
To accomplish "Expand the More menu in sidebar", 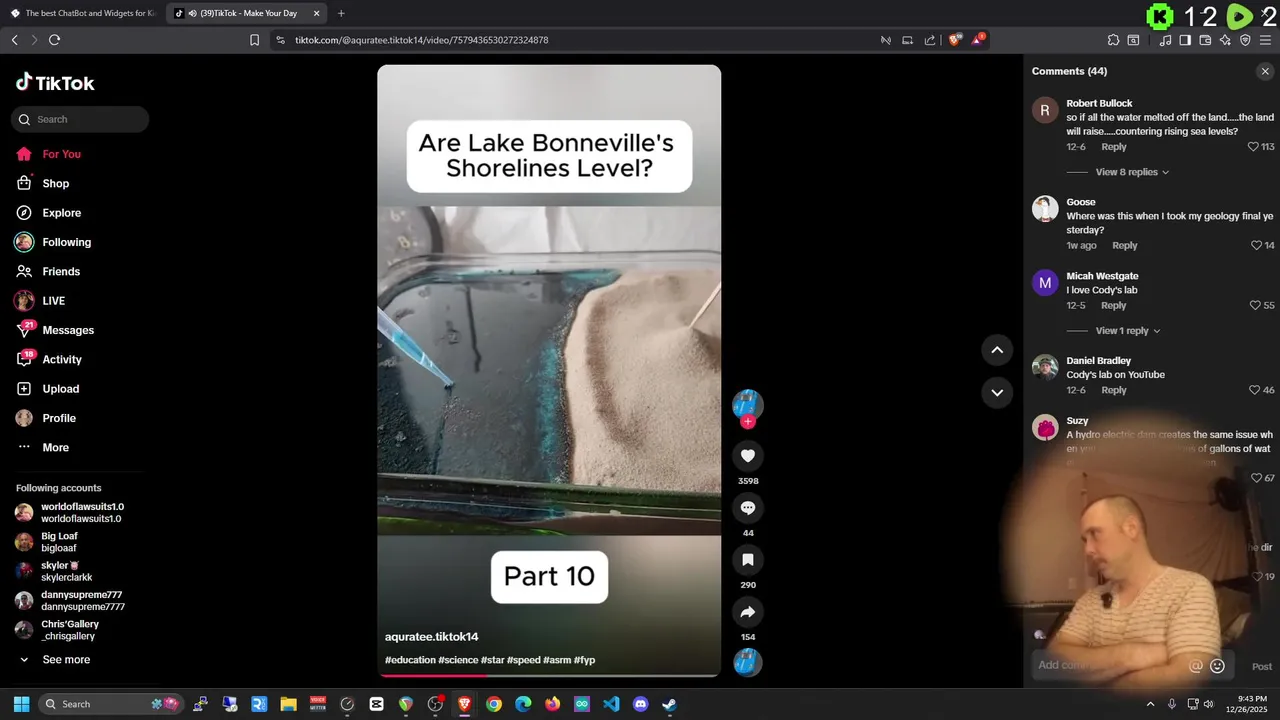I will pyautogui.click(x=43, y=447).
